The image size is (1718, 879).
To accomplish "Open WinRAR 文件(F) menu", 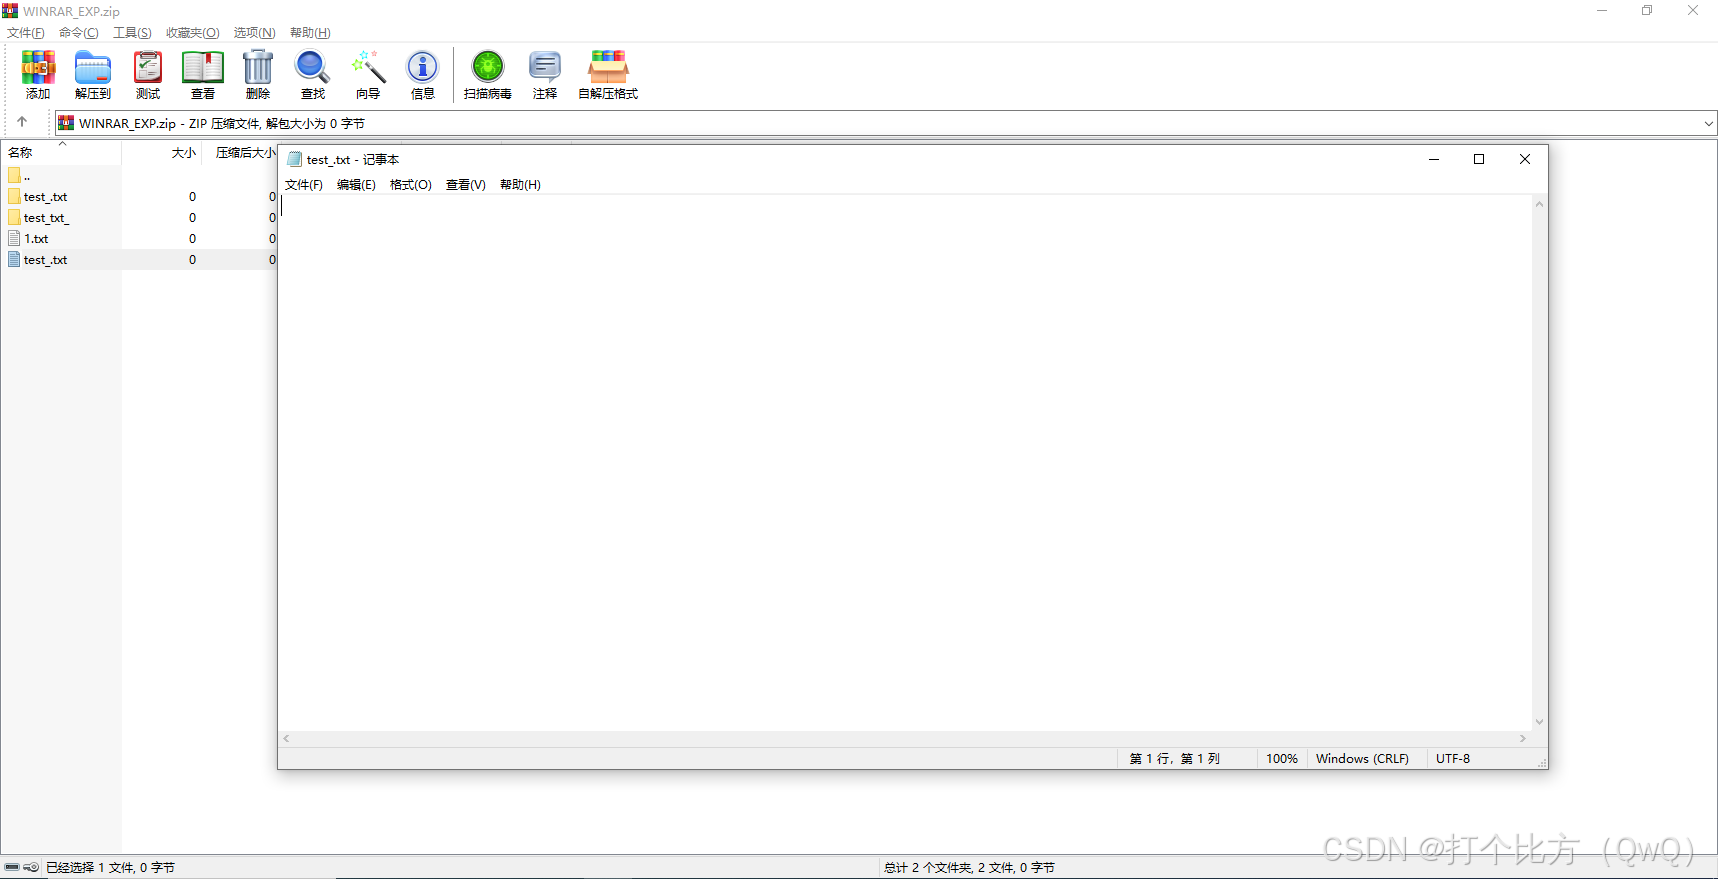I will pyautogui.click(x=26, y=33).
